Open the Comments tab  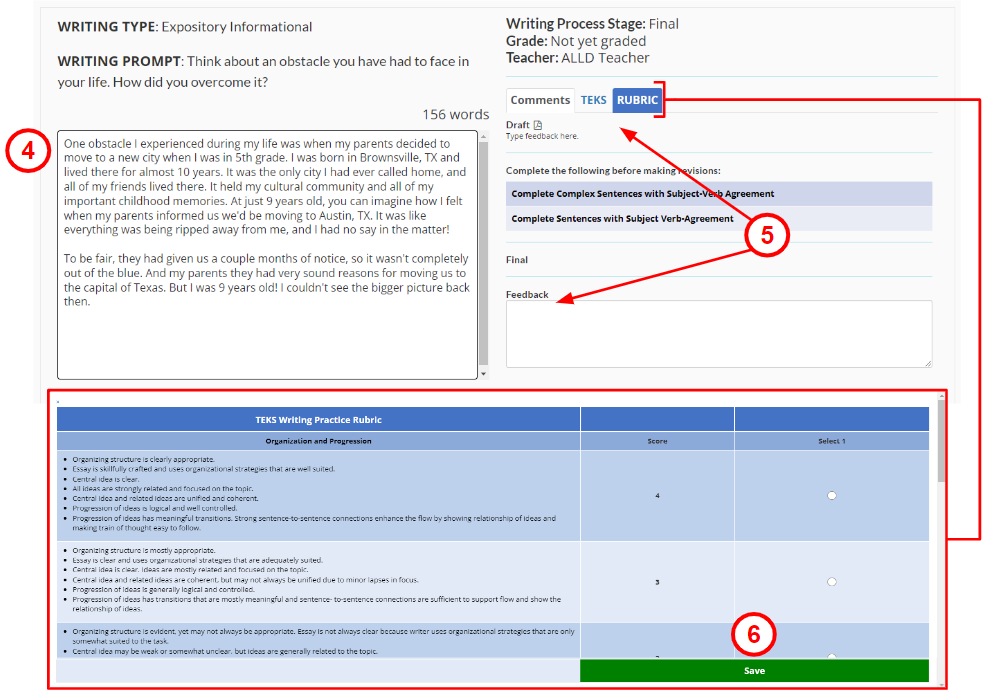[x=540, y=100]
